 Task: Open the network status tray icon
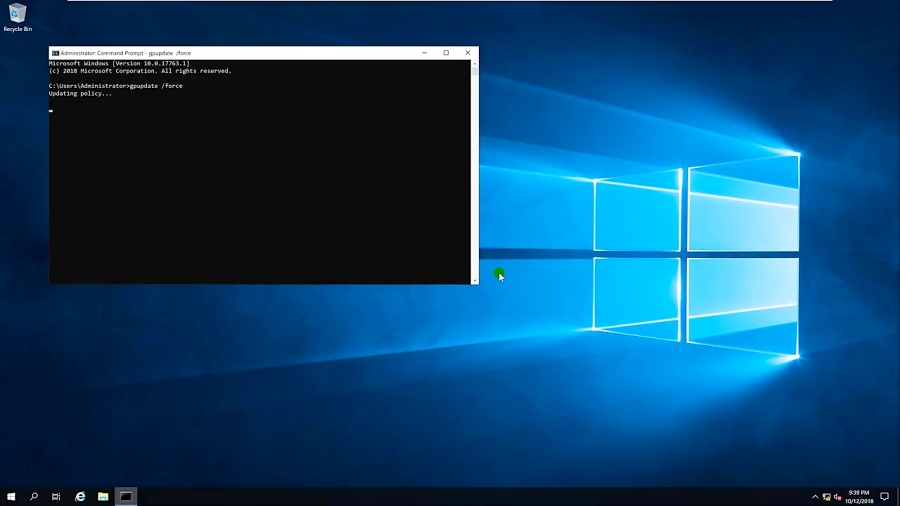point(827,497)
